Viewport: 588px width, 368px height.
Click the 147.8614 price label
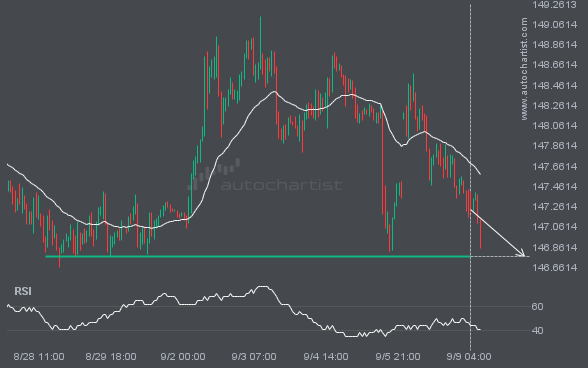coord(554,146)
